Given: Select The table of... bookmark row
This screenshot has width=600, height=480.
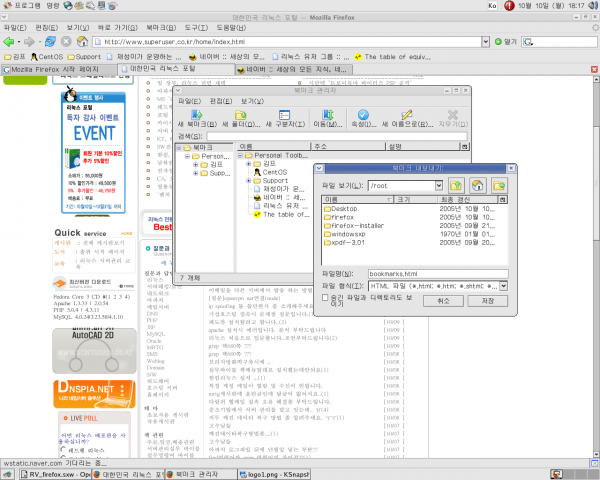Looking at the screenshot, I should click(282, 214).
